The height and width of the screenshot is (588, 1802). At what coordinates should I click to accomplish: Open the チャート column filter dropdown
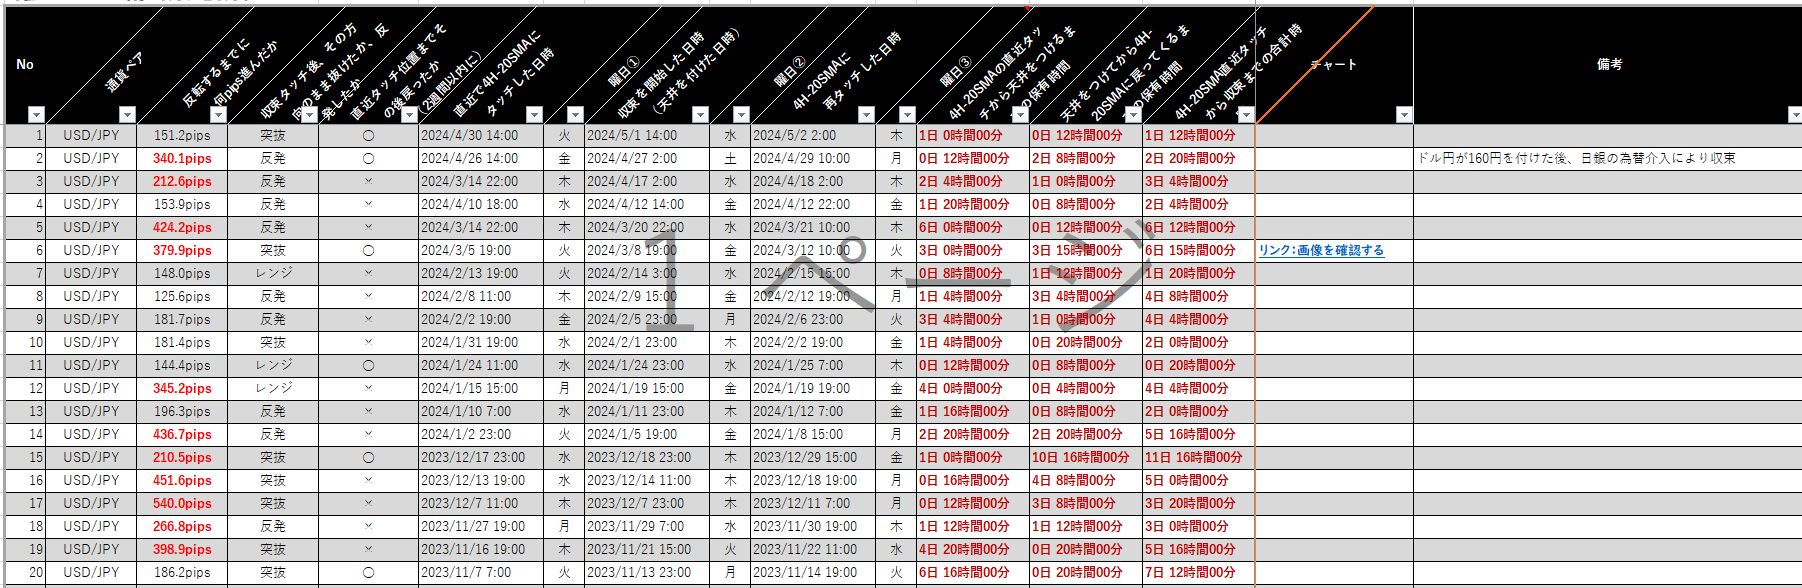(1404, 115)
